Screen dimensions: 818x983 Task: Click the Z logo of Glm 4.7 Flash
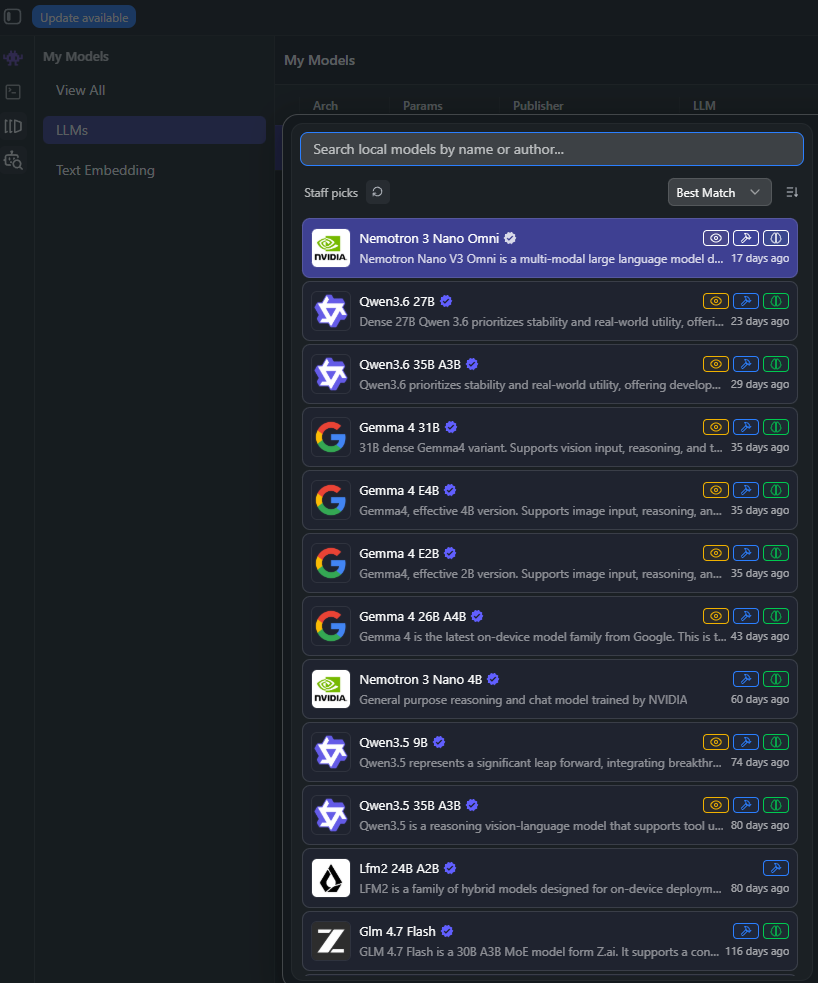331,941
